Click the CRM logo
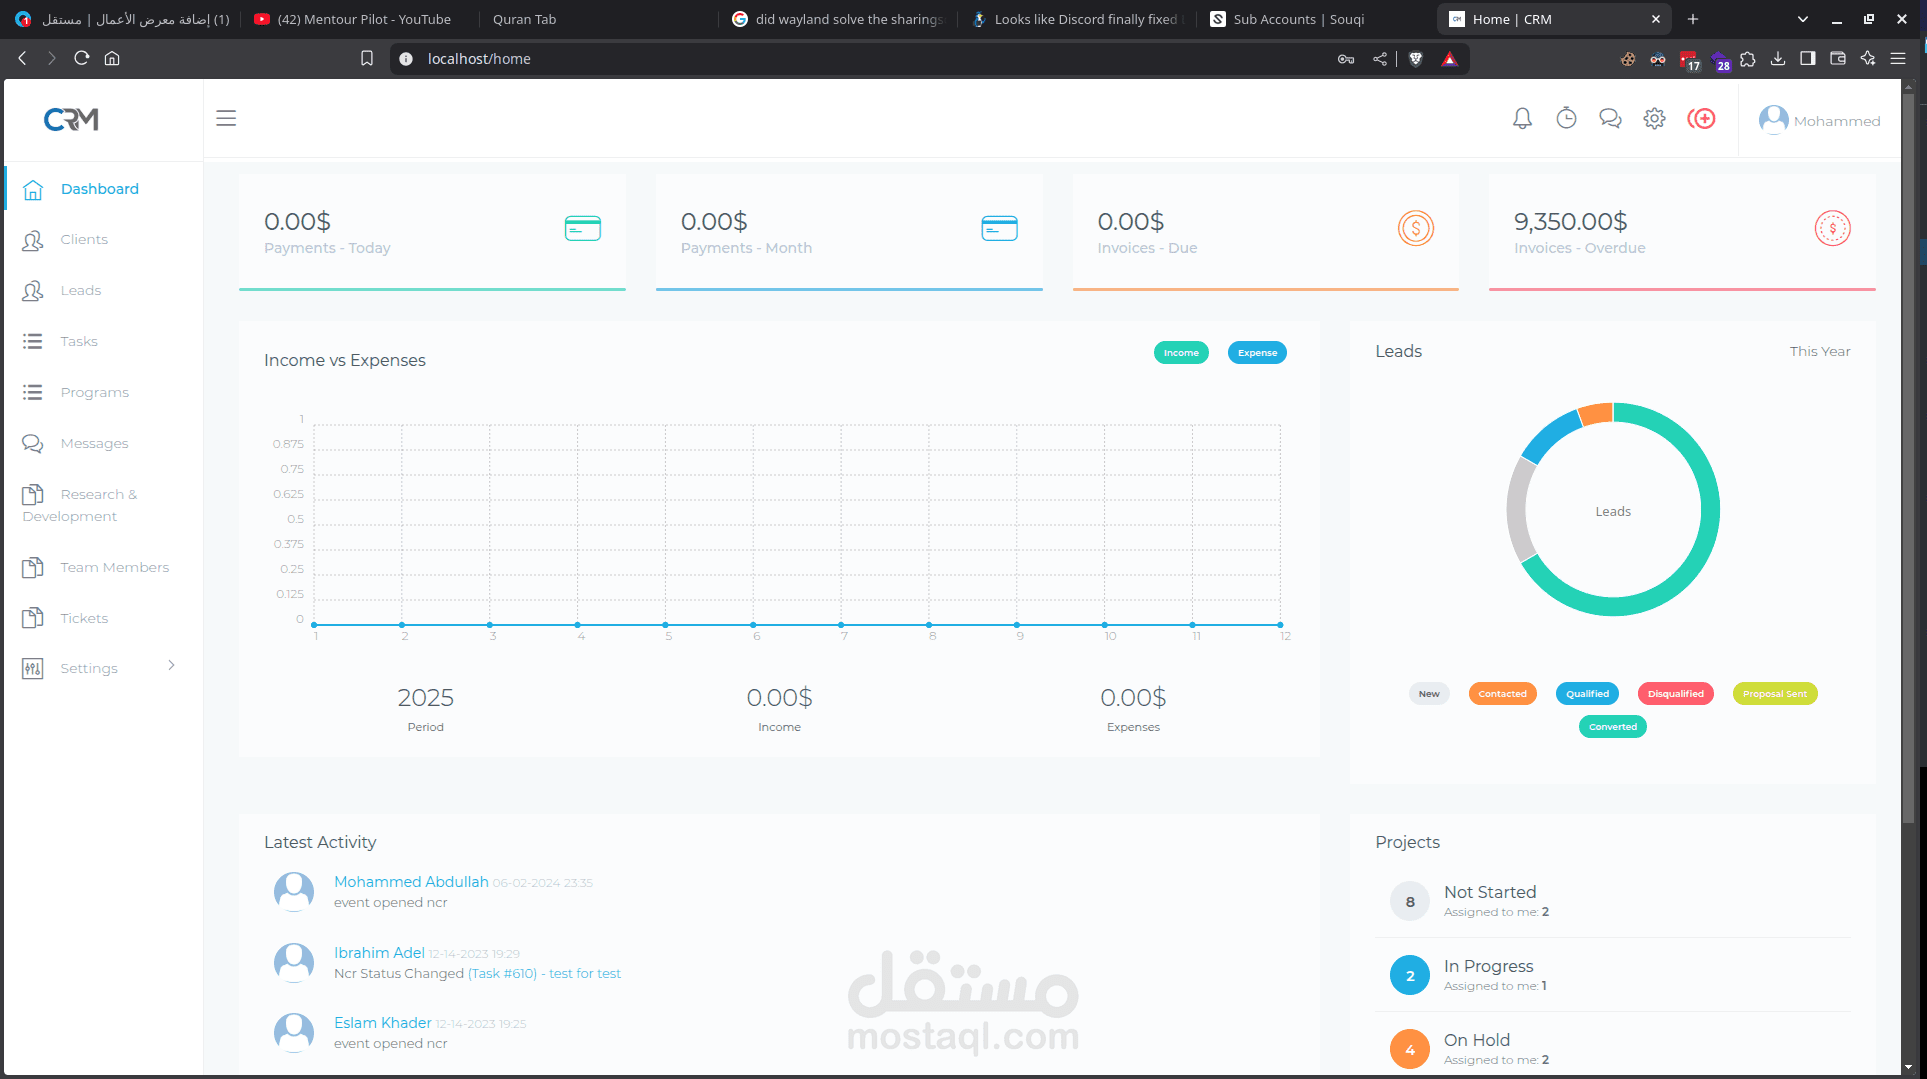Viewport: 1927px width, 1079px height. pos(71,120)
